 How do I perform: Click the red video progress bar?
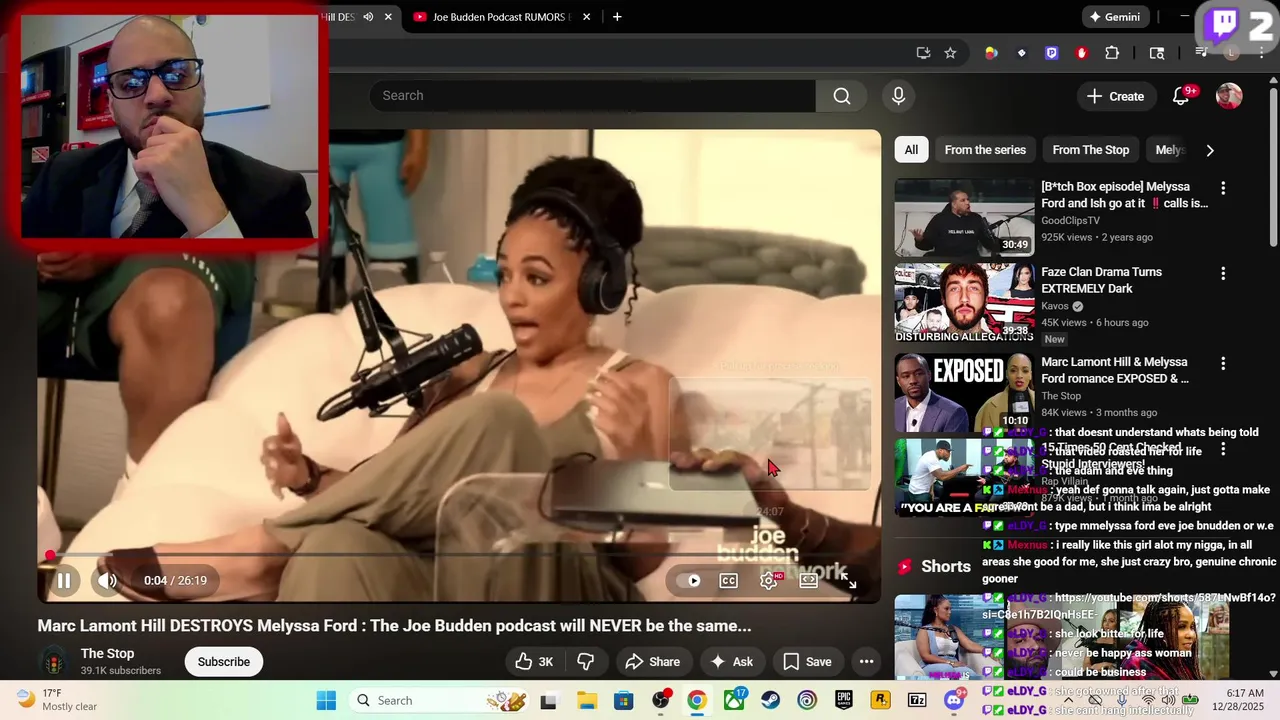click(x=459, y=555)
